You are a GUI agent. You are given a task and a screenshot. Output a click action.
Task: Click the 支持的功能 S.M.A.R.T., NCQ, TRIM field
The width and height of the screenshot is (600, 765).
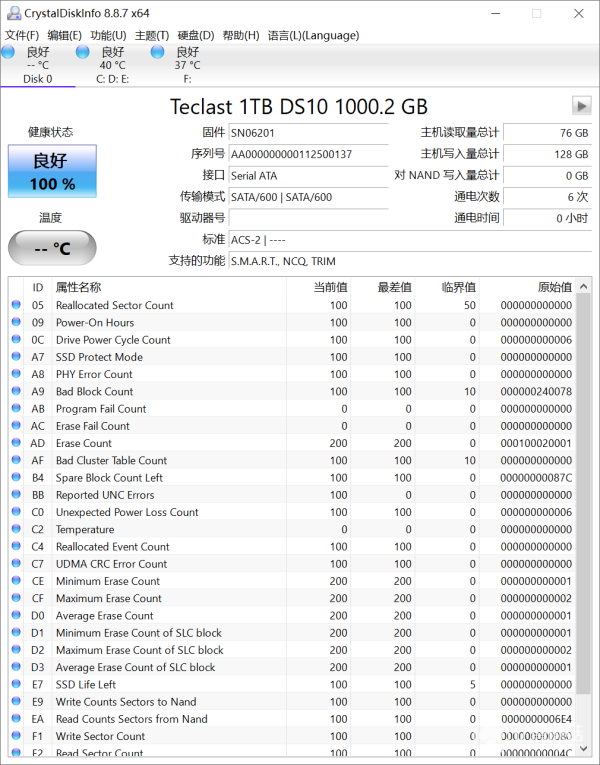click(410, 261)
